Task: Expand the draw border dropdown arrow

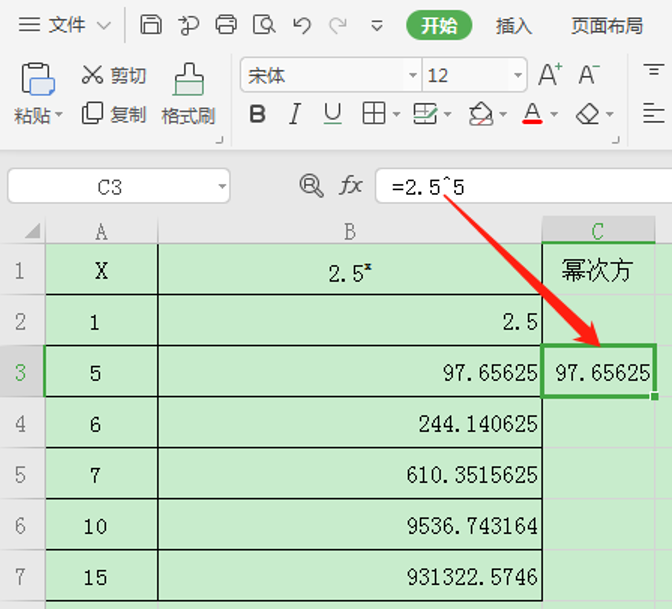Action: [x=447, y=114]
